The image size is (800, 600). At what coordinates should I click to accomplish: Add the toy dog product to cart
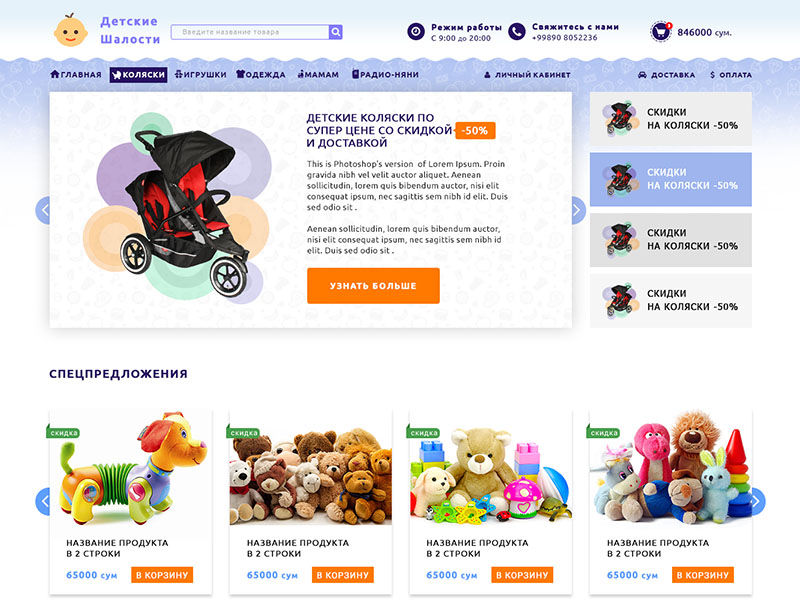pyautogui.click(x=162, y=575)
